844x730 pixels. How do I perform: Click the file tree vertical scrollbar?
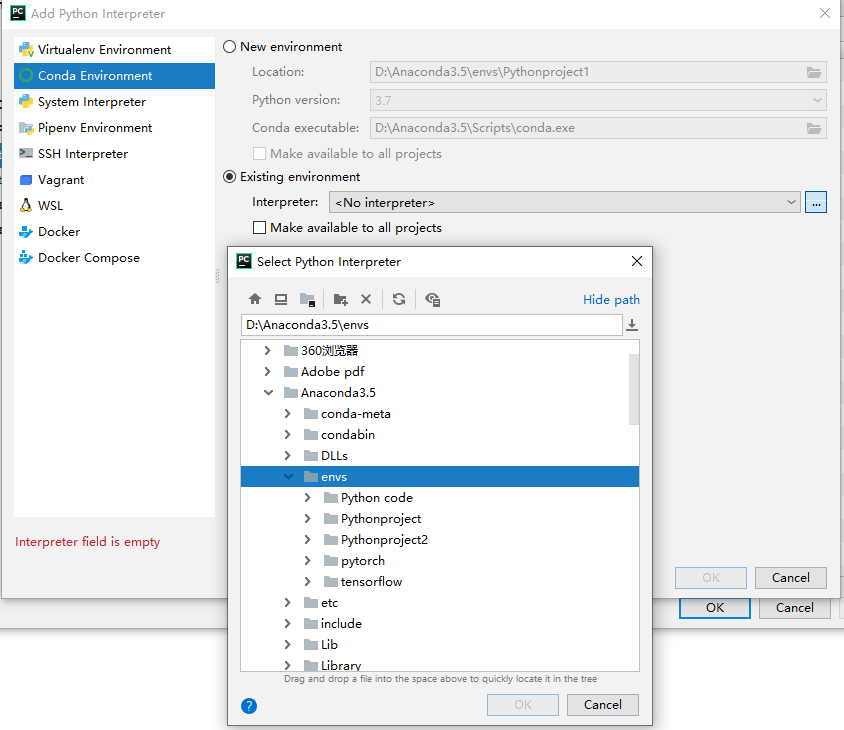(x=634, y=389)
